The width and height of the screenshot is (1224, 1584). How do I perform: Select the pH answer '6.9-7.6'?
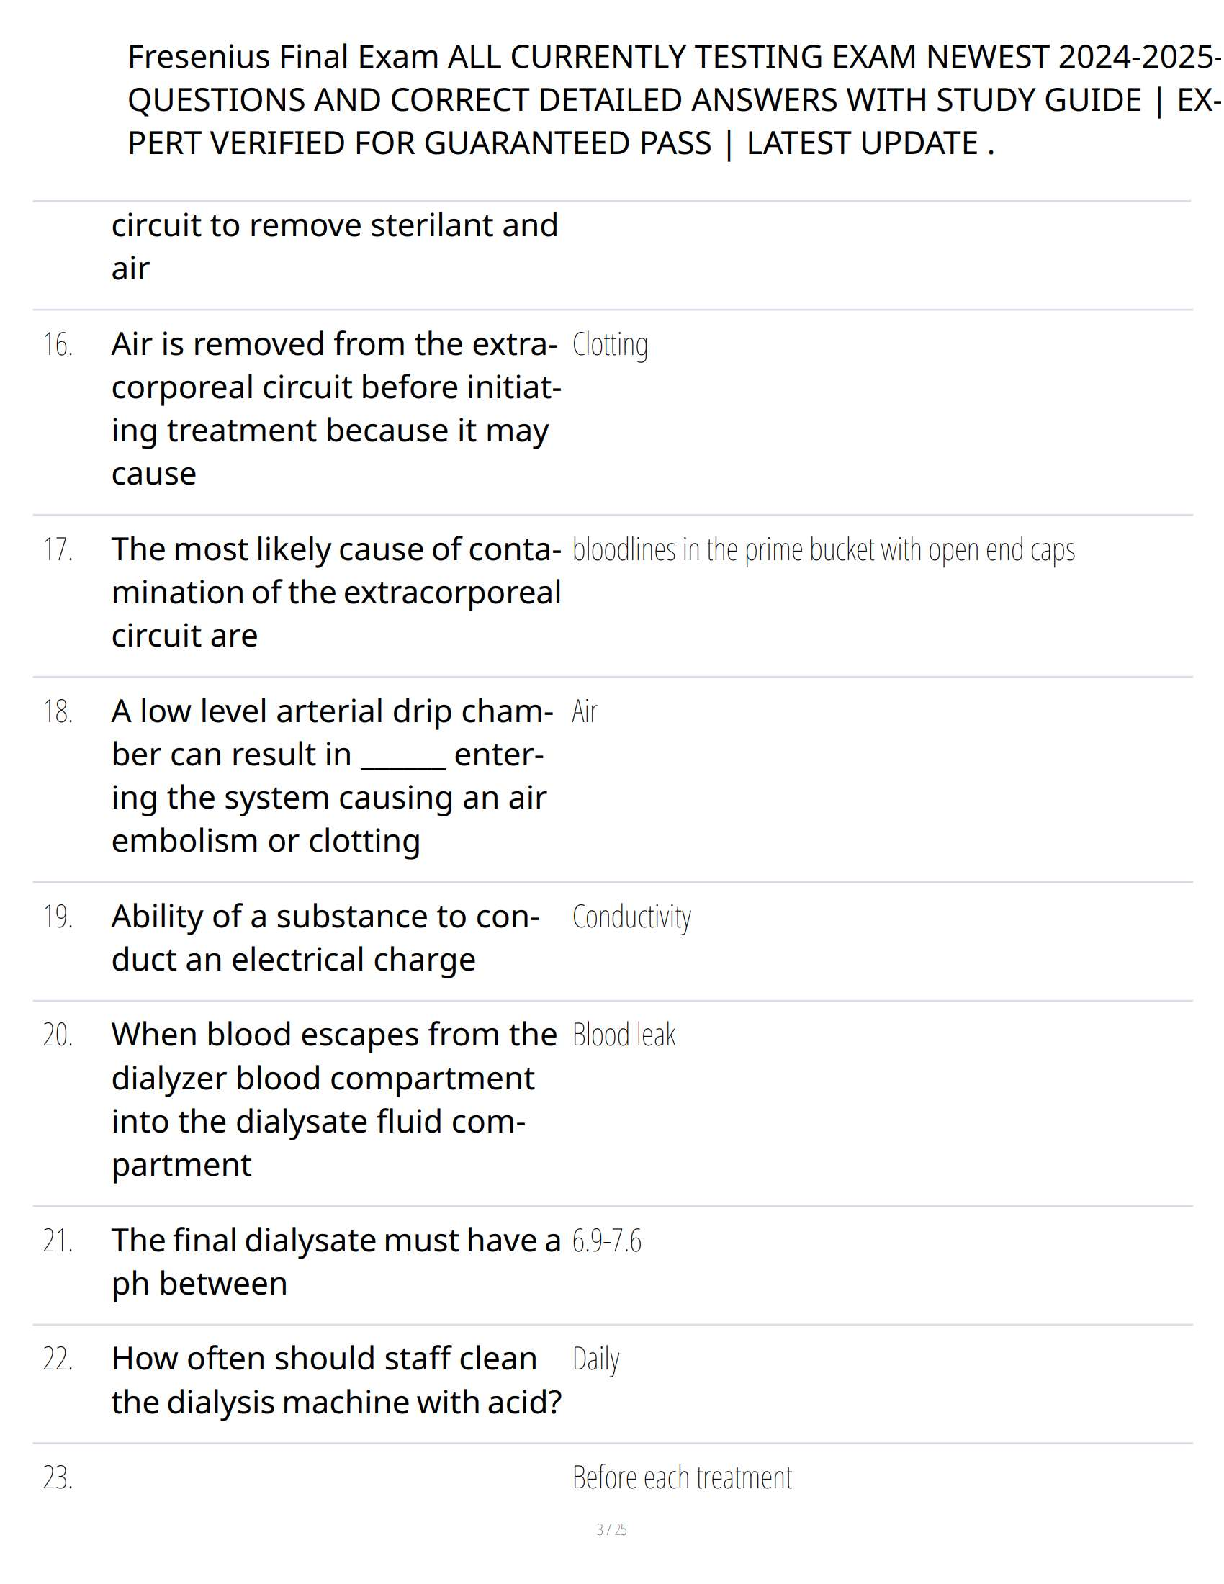tap(607, 1242)
